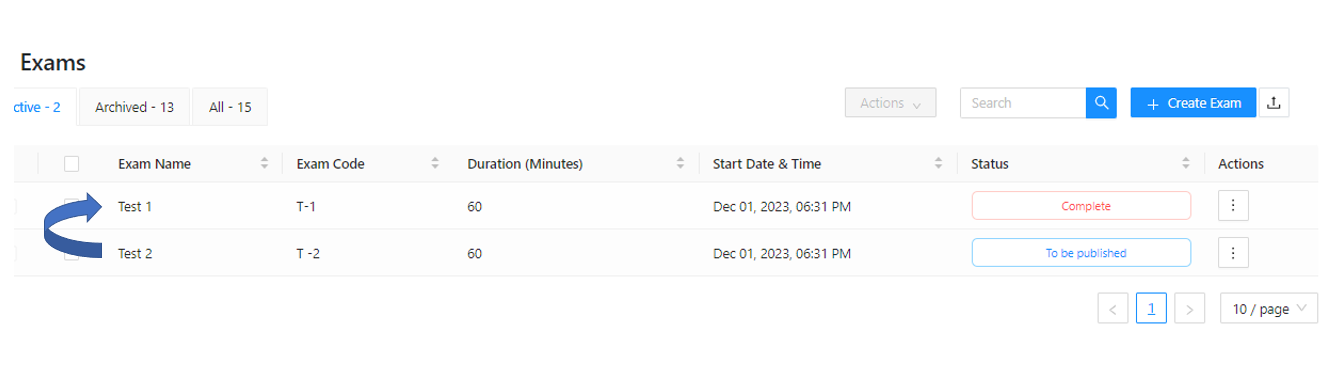Sort by Start Date & Time arrows
This screenshot has width=1337, height=368.
(938, 164)
